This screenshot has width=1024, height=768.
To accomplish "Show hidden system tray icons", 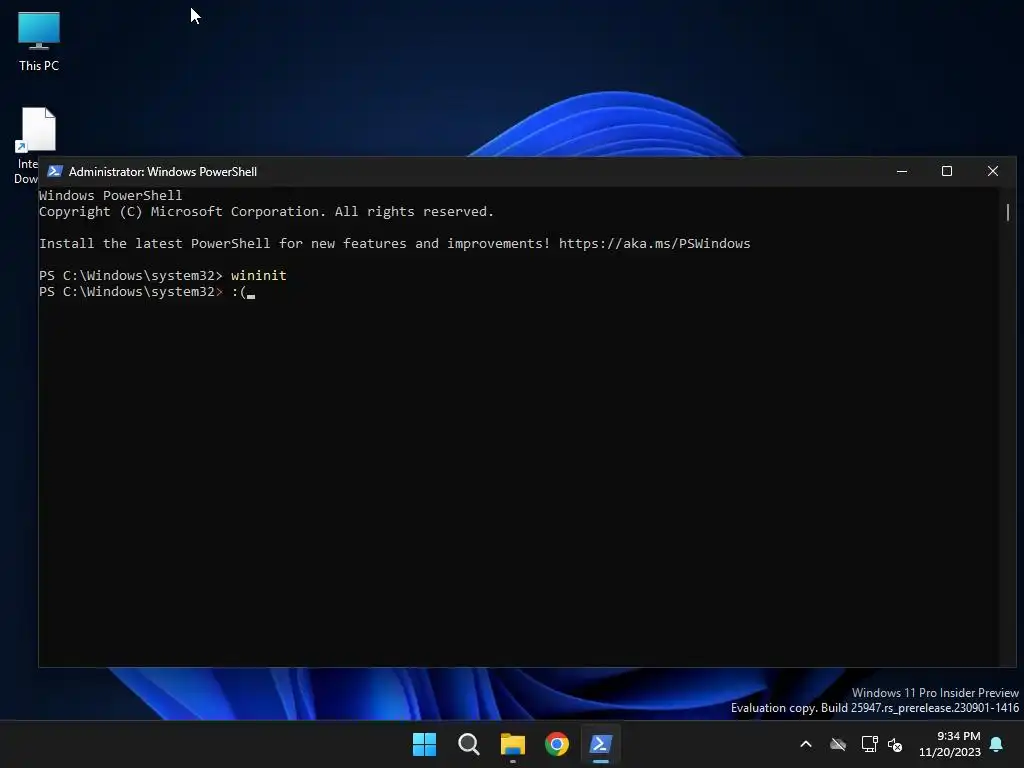I will 806,744.
